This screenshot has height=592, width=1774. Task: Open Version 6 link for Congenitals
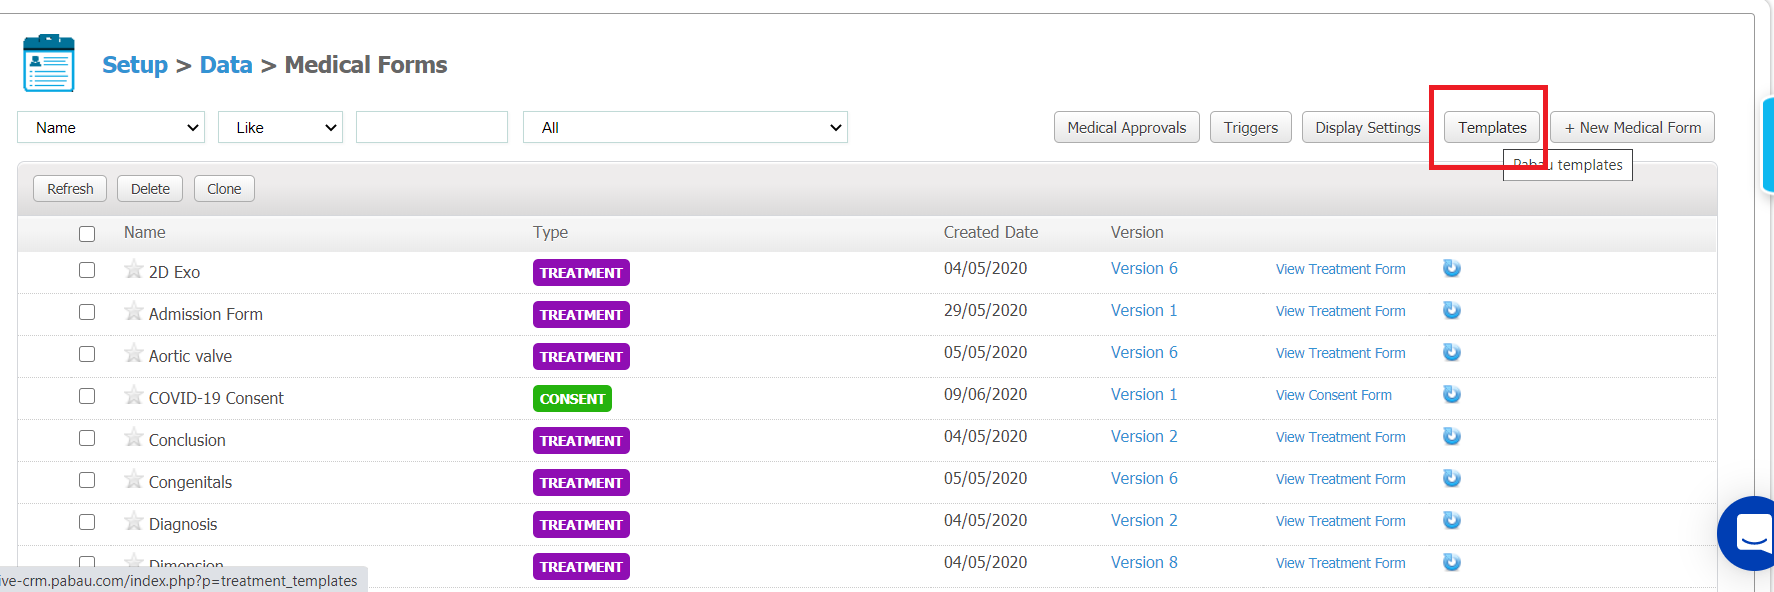[1144, 478]
